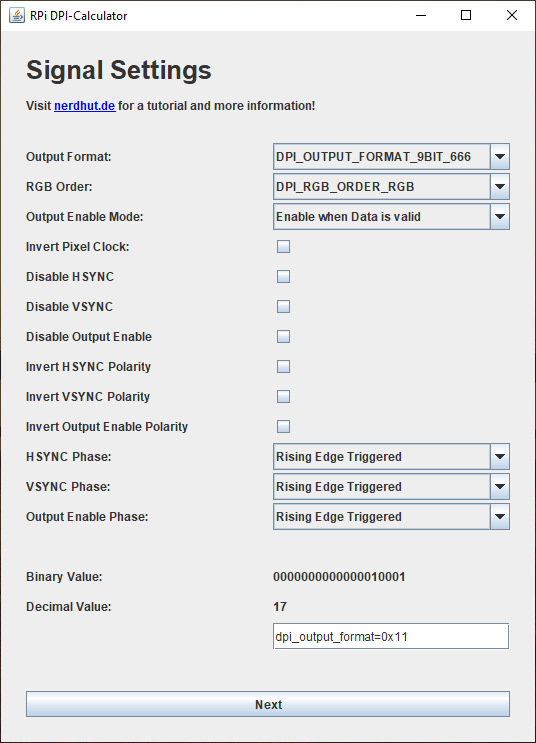Expand the RGB Order combo box
Screen dimensions: 536x743
[391, 187]
